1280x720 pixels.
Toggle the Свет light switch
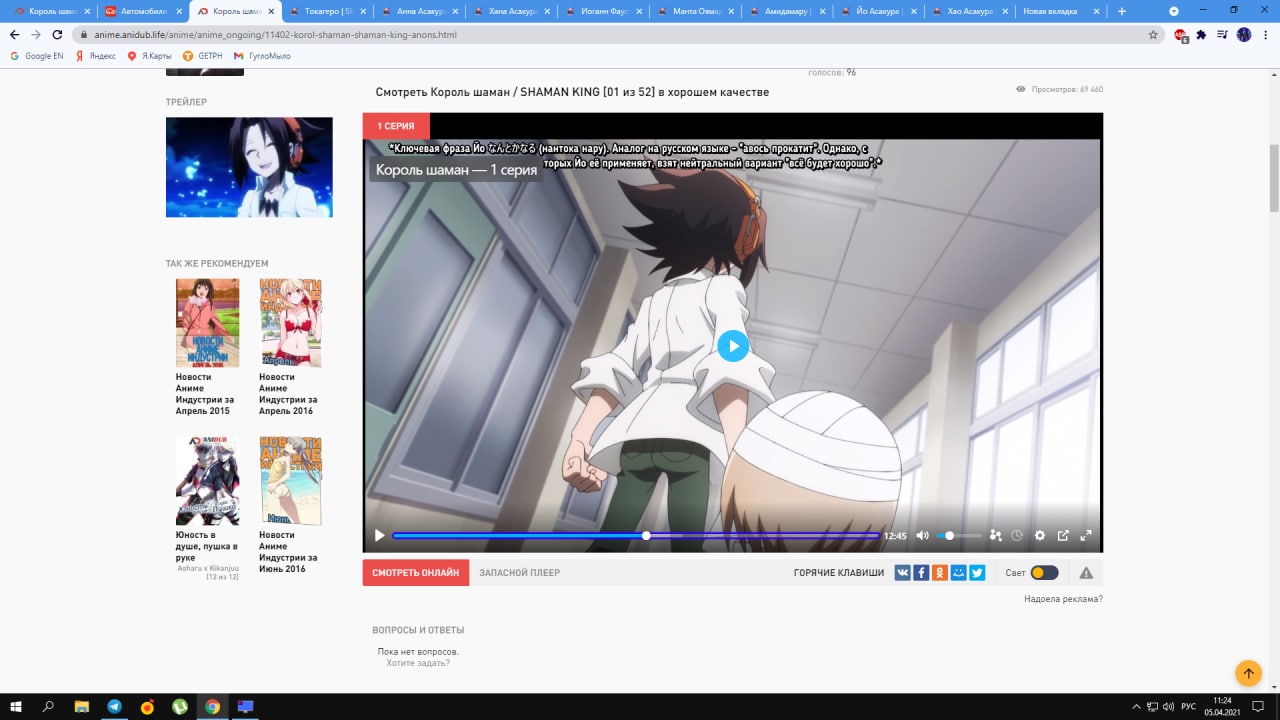1044,573
